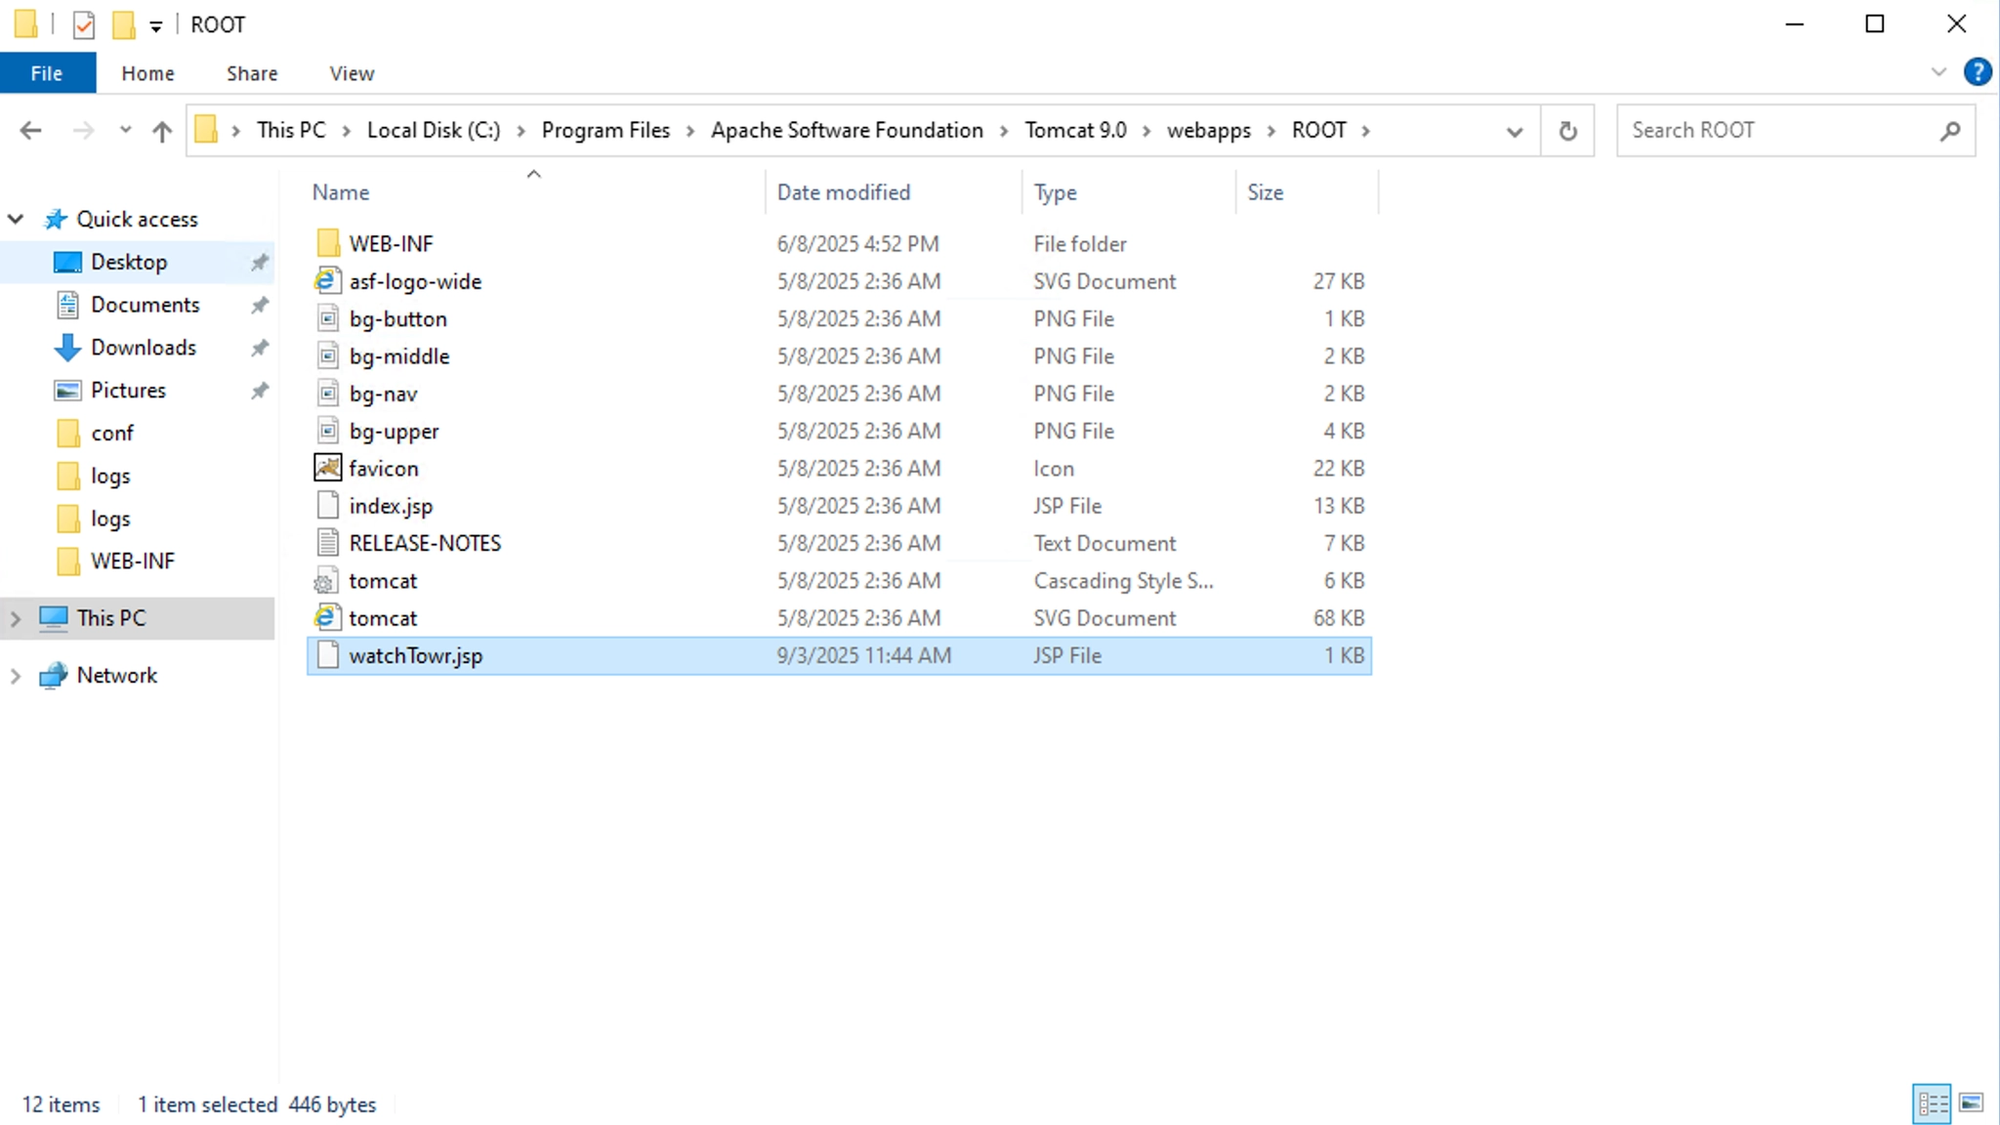
Task: Click webapps in the breadcrumb path
Action: [x=1208, y=131]
